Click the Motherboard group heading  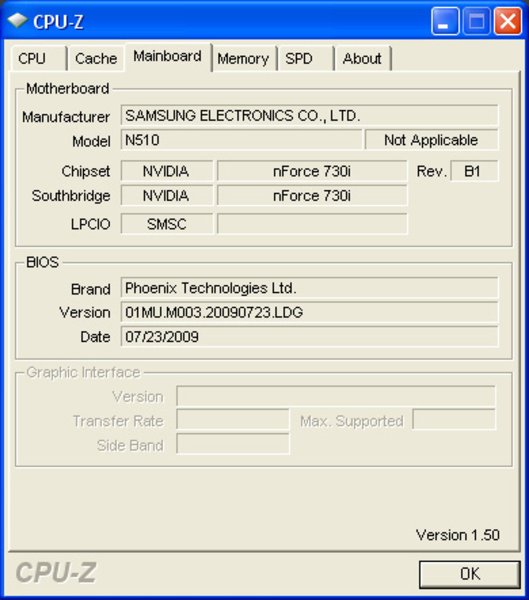pyautogui.click(x=68, y=89)
